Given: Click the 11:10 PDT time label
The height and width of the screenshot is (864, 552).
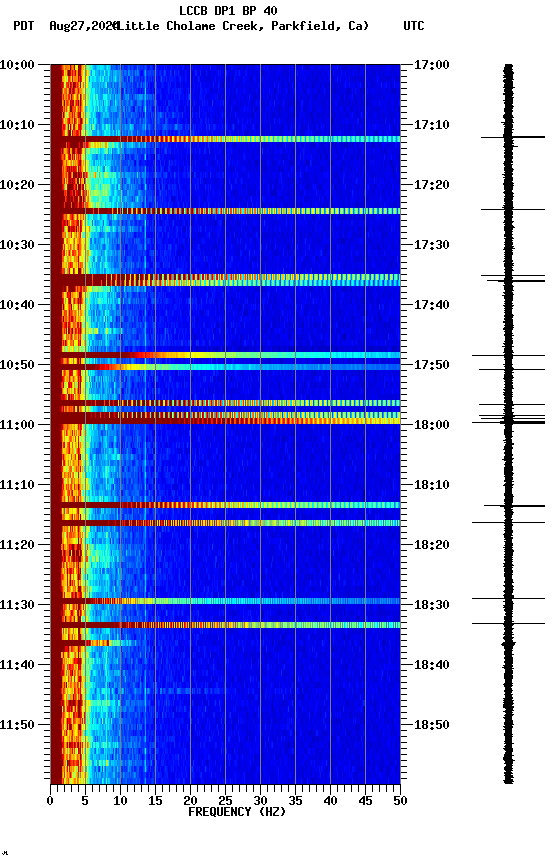Looking at the screenshot, I should (x=17, y=485).
